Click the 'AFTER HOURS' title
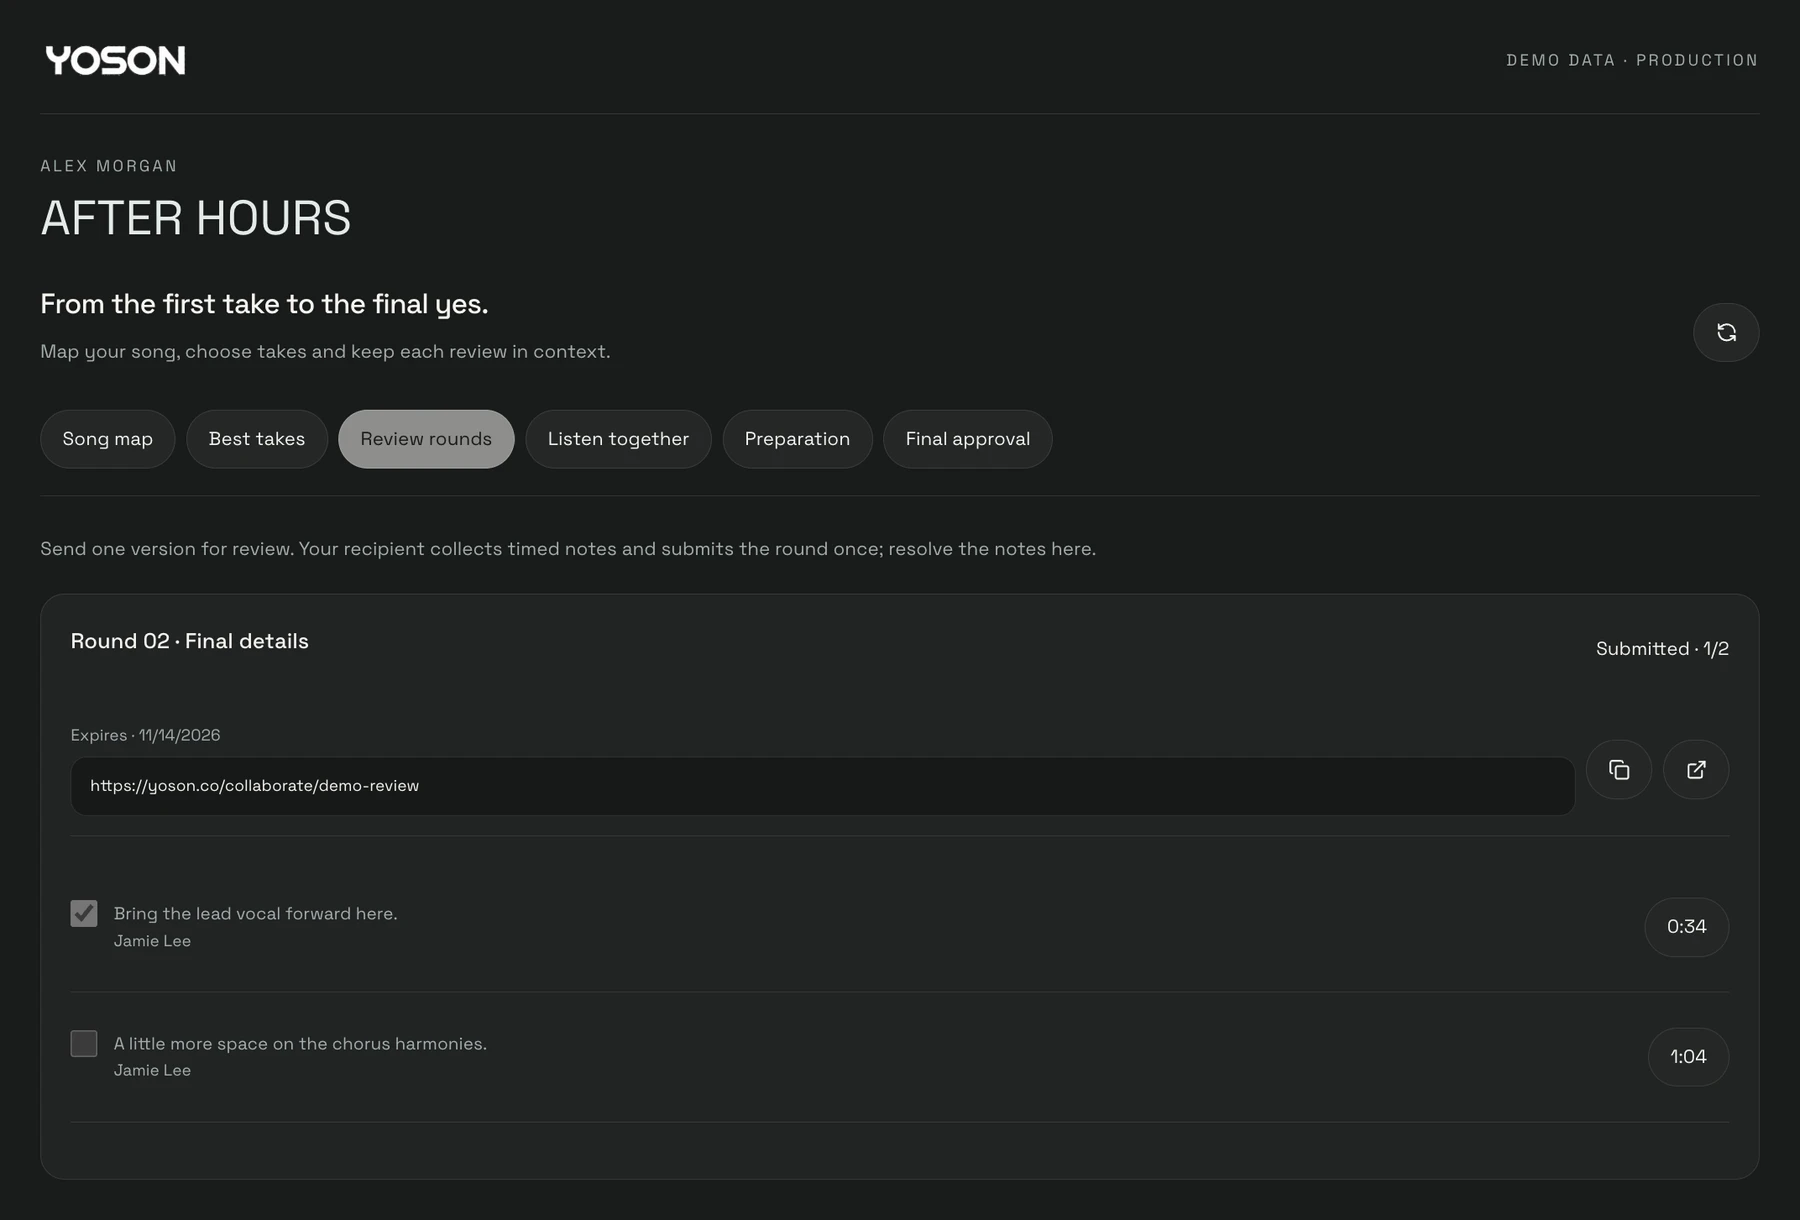The image size is (1800, 1220). pyautogui.click(x=196, y=218)
